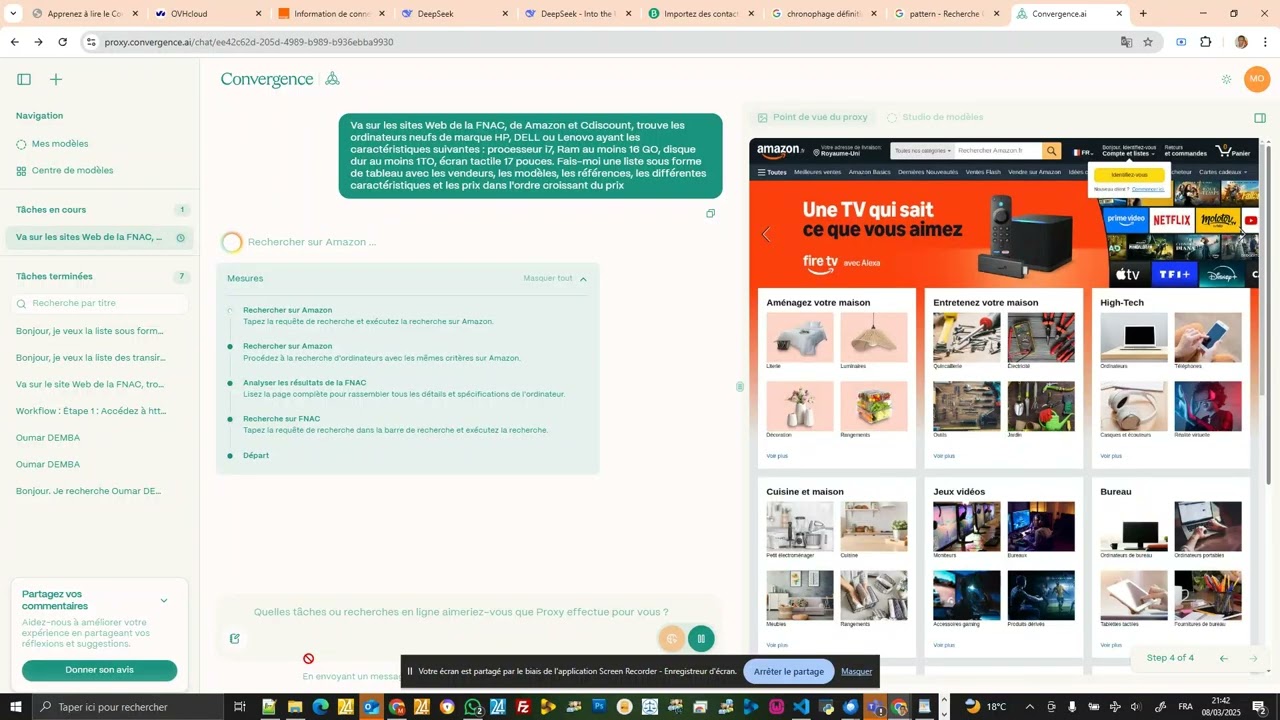
Task: Open a new browser tab
Action: pyautogui.click(x=1143, y=14)
